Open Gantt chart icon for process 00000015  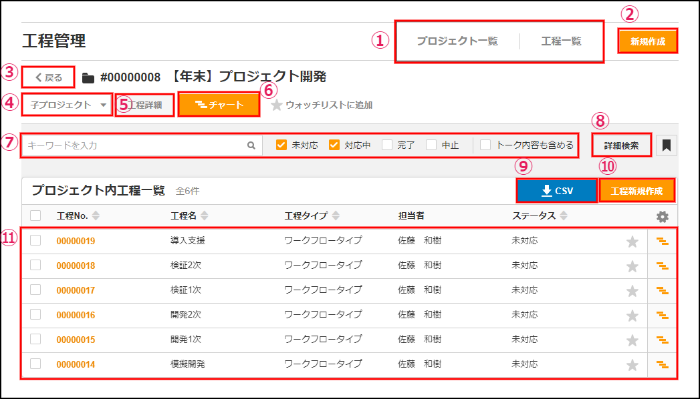[662, 340]
